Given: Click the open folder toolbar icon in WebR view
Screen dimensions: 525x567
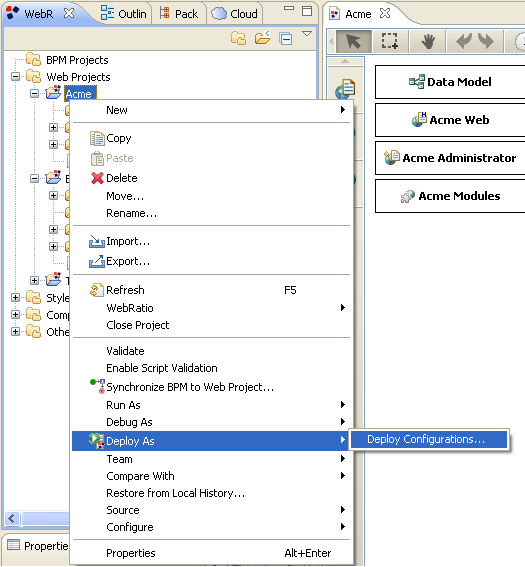Looking at the screenshot, I should click(262, 38).
